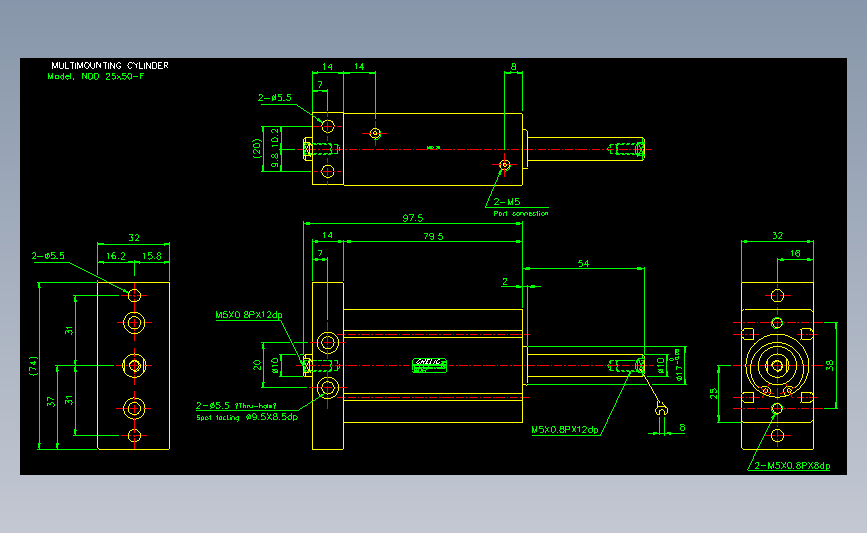Select the 9.8 vertical dimension

(x=275, y=160)
